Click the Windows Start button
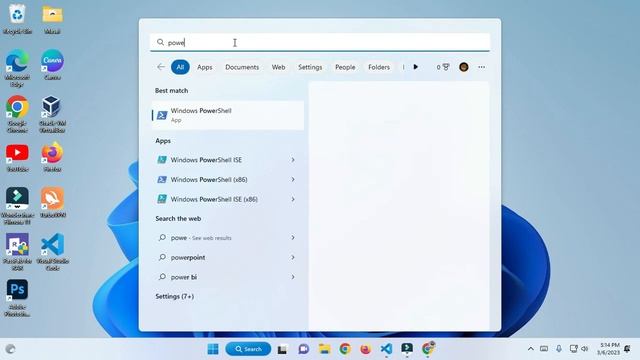 [213, 349]
